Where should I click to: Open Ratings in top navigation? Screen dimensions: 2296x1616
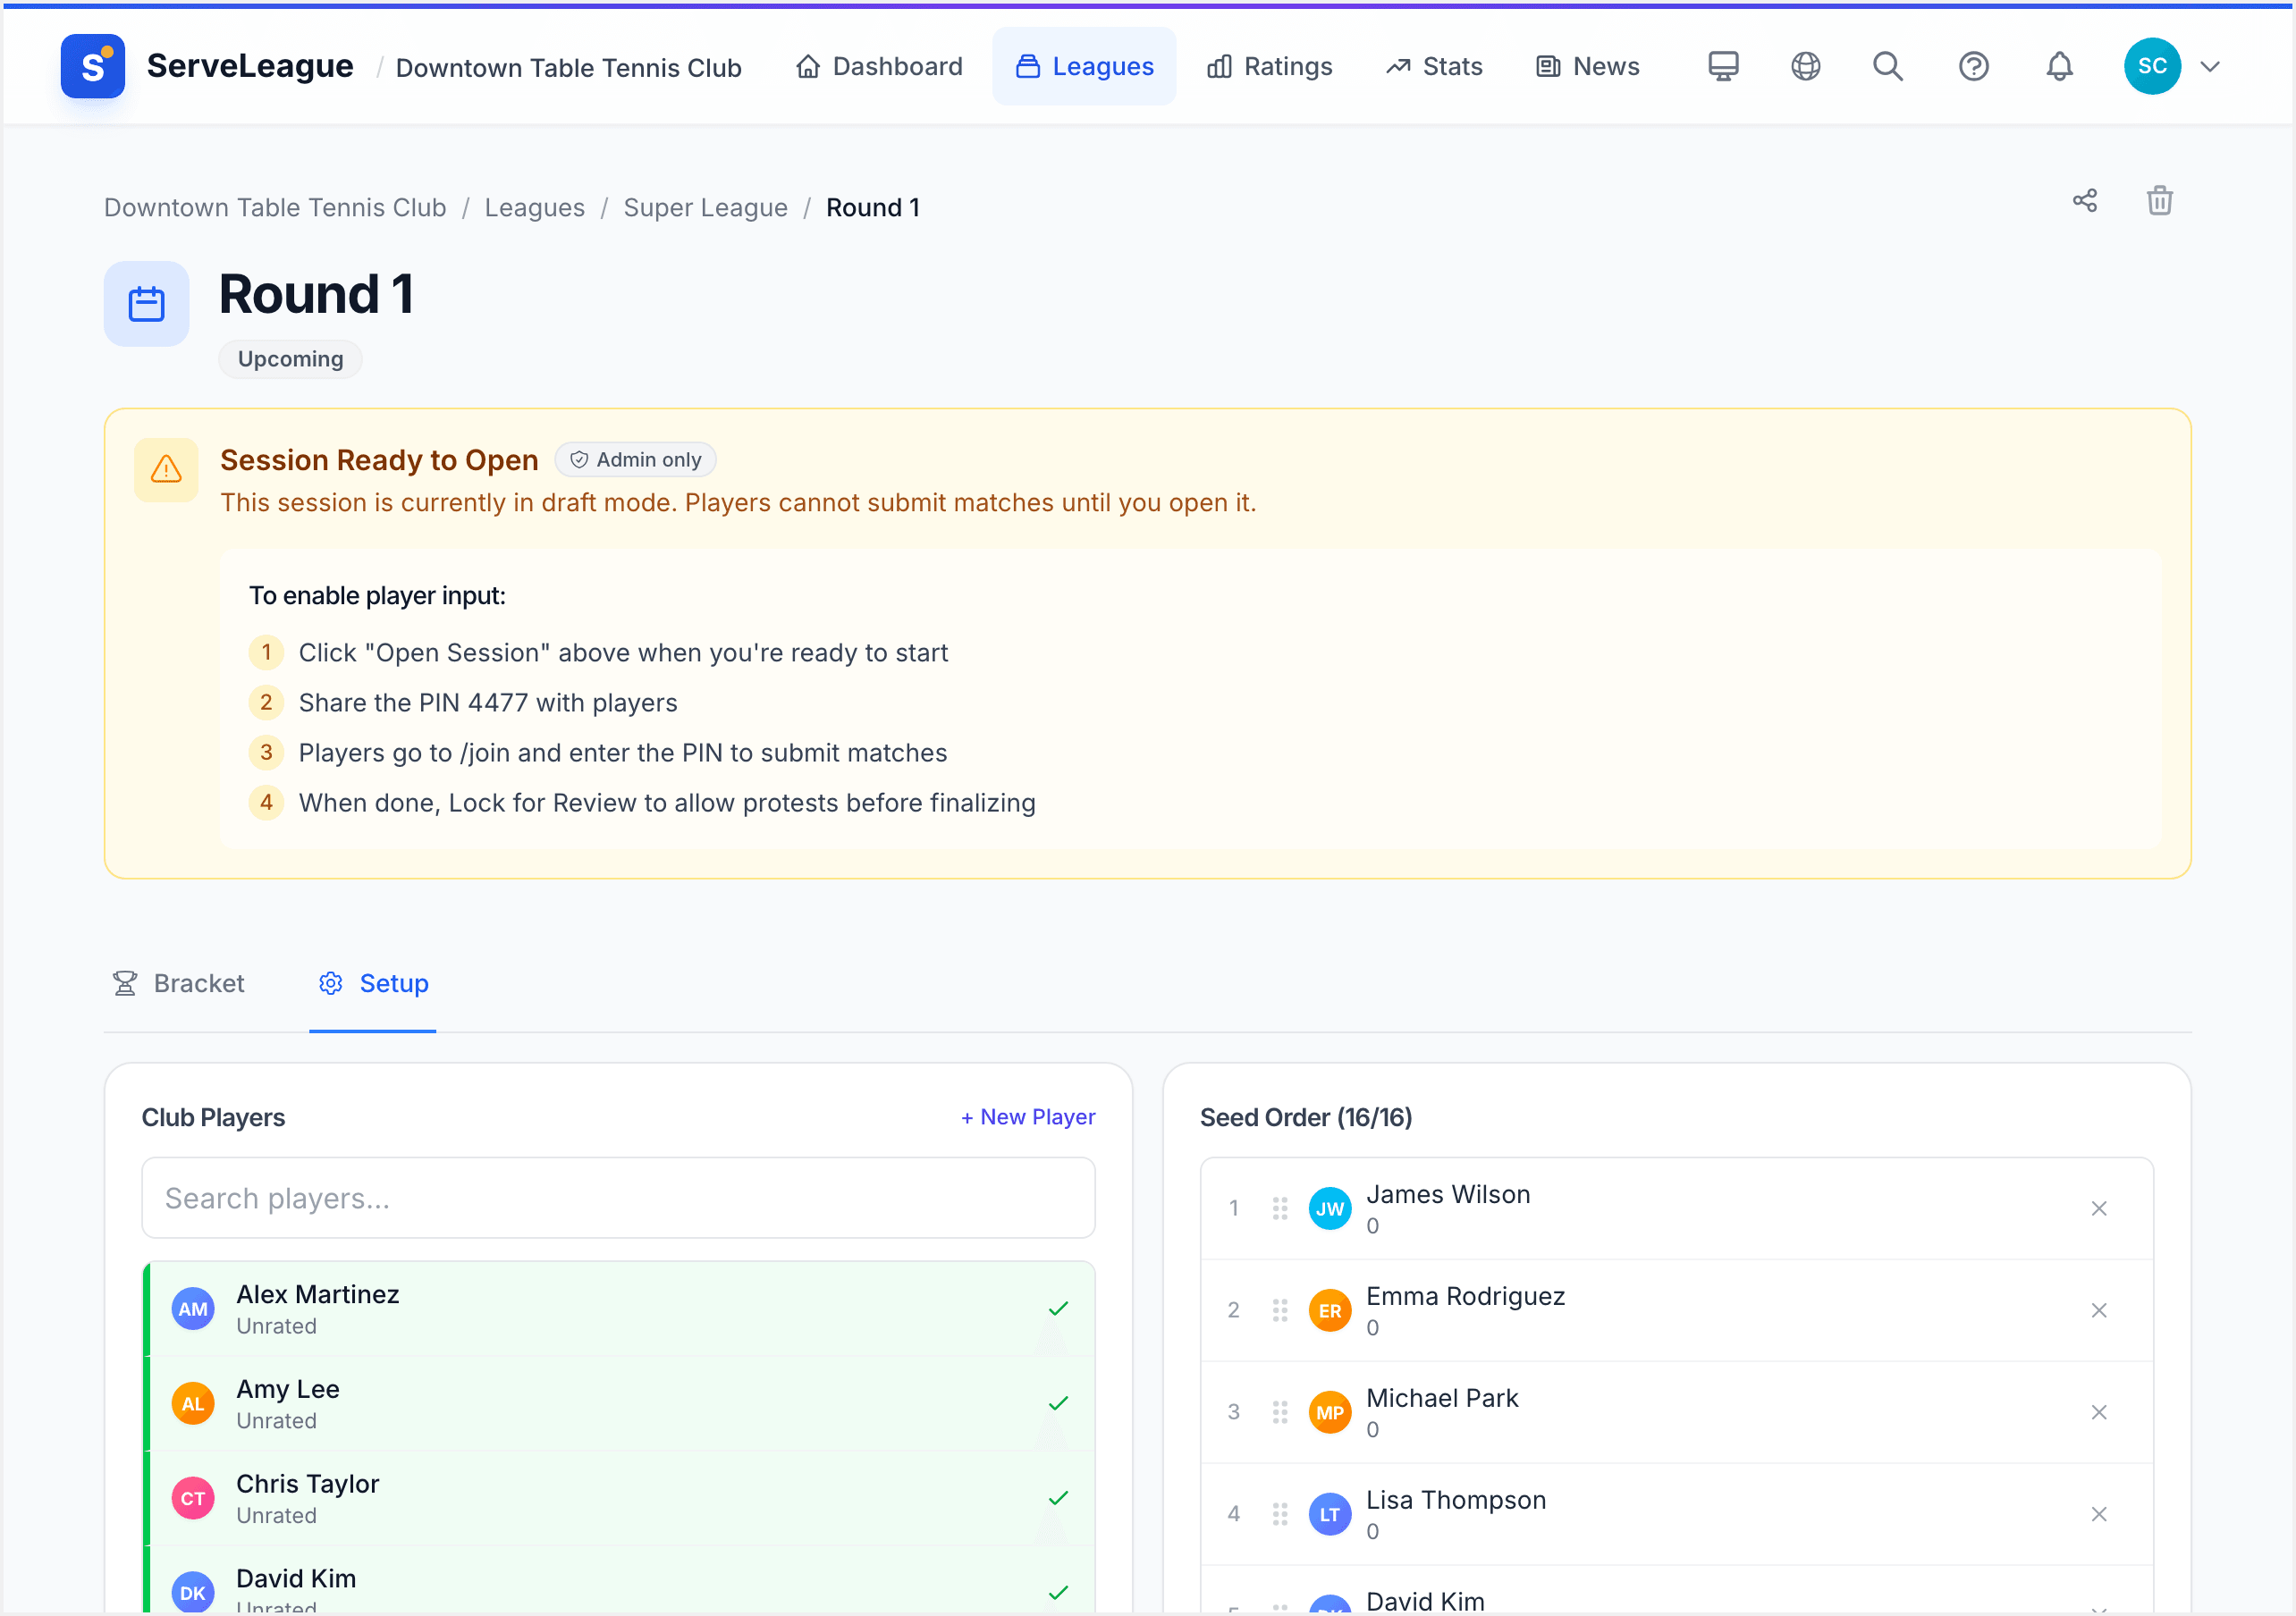tap(1269, 66)
